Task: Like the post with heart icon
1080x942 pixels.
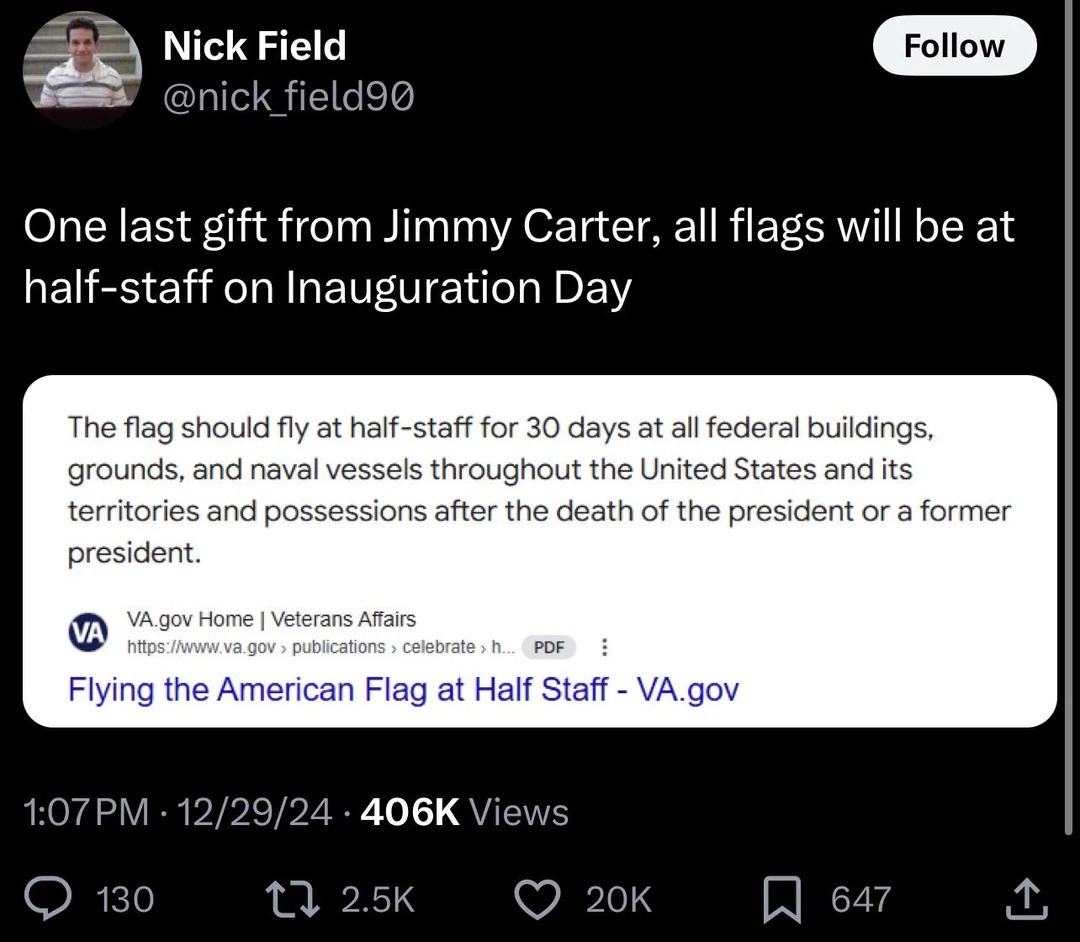Action: (537, 900)
